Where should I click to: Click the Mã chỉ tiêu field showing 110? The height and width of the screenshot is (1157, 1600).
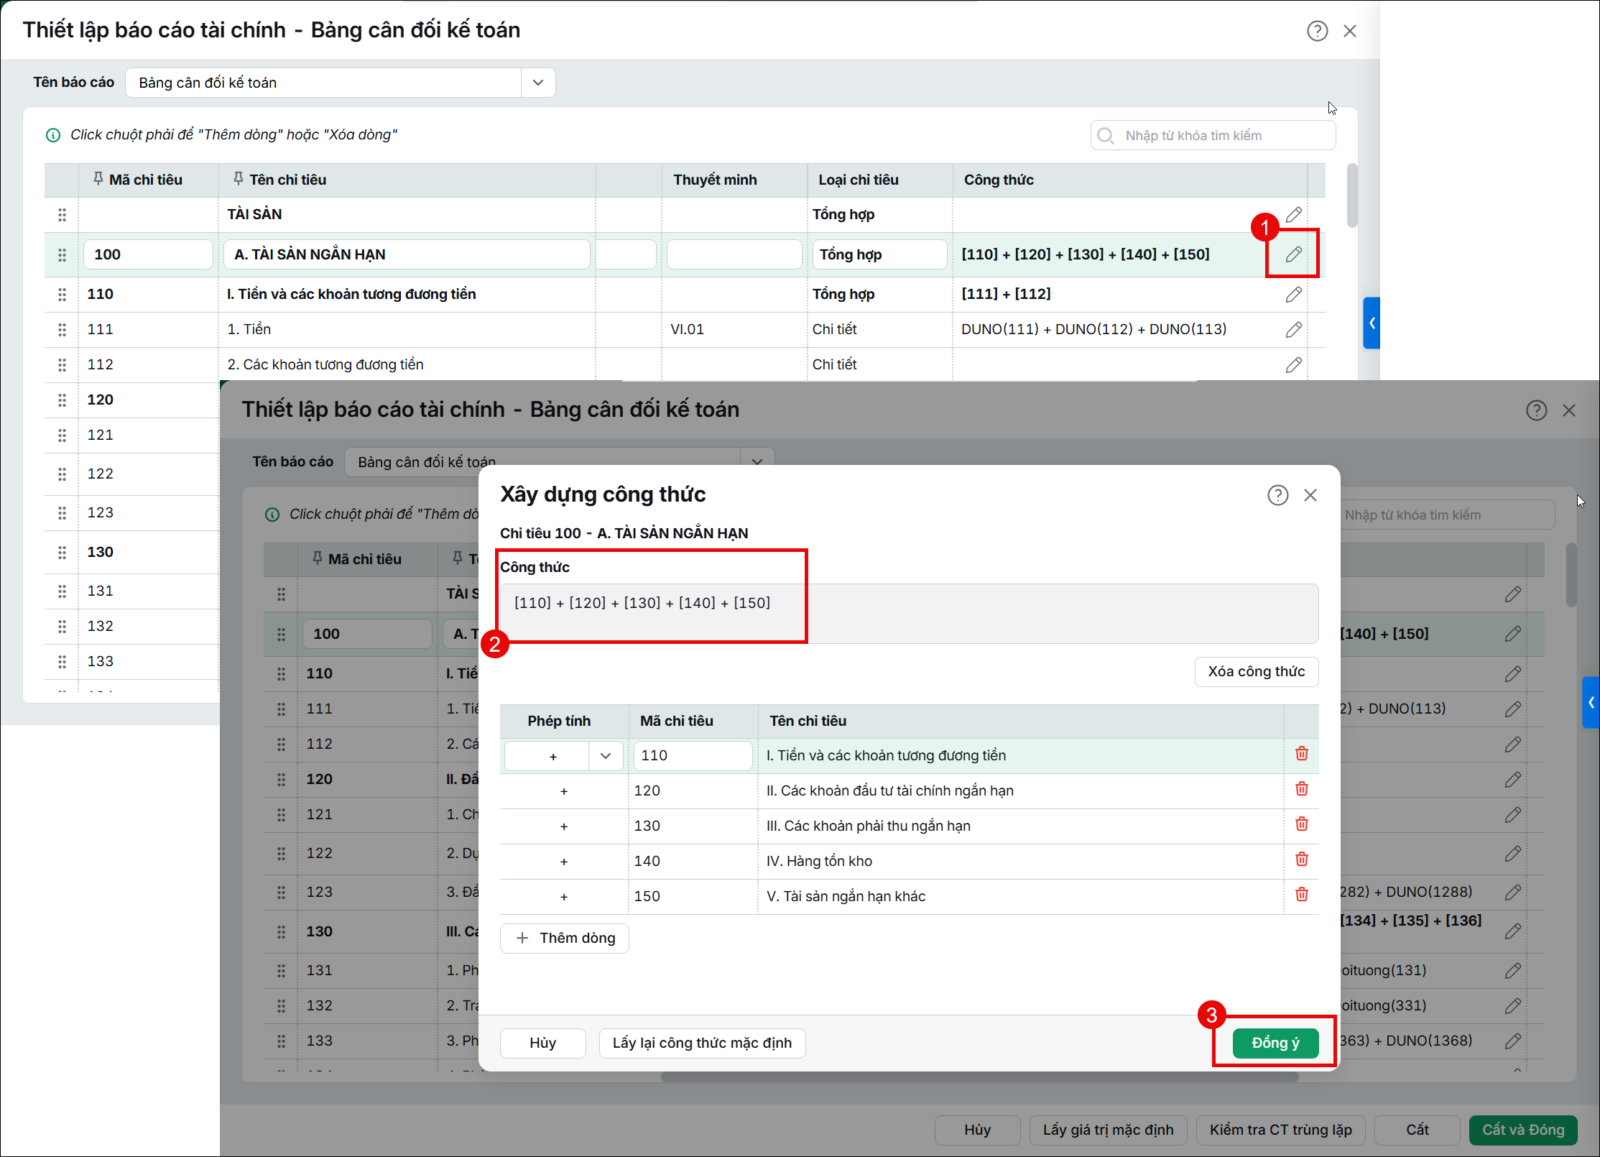pos(693,756)
